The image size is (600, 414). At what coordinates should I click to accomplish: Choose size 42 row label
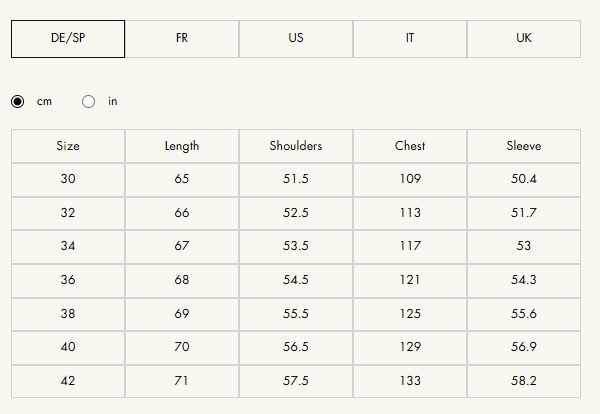pyautogui.click(x=68, y=381)
